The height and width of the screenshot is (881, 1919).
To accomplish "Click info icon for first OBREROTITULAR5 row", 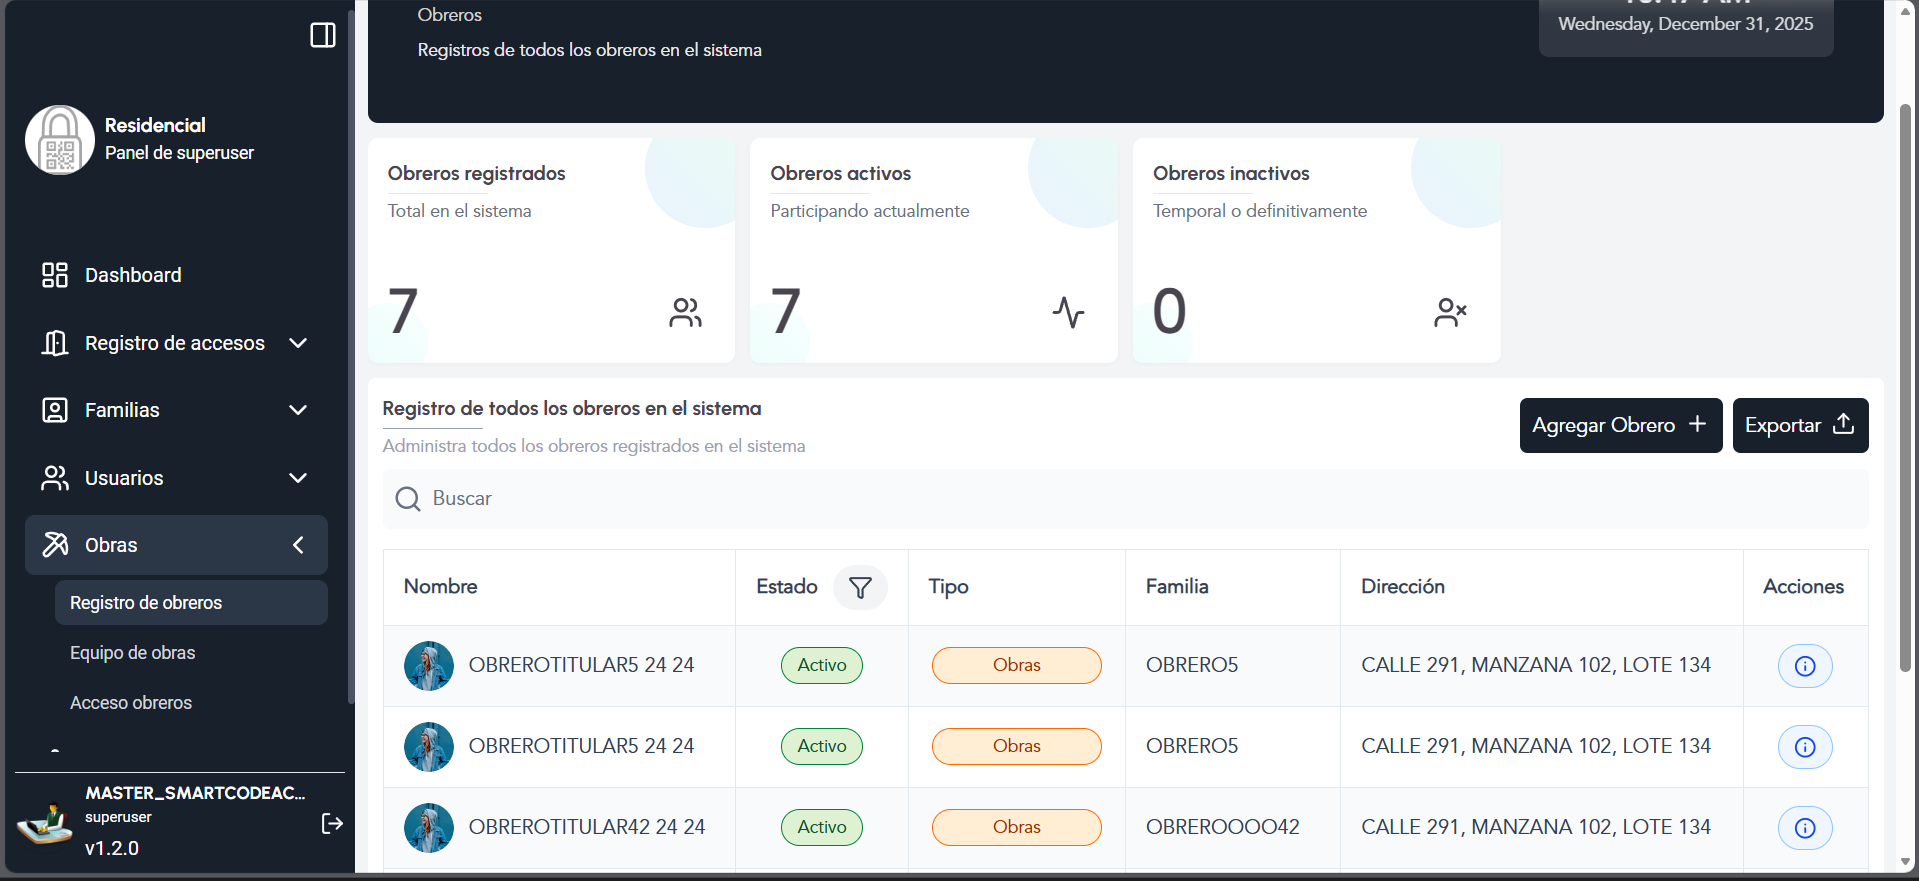I will 1804,666.
